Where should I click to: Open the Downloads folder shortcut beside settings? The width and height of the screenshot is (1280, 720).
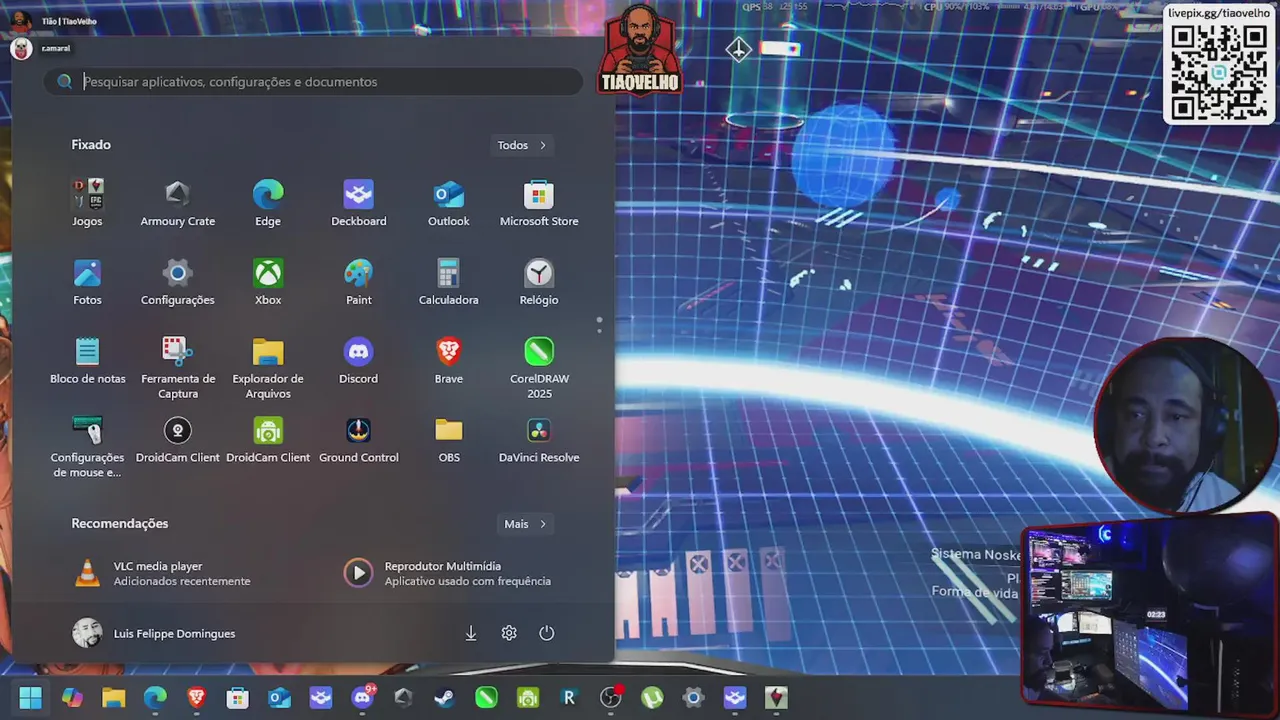471,633
